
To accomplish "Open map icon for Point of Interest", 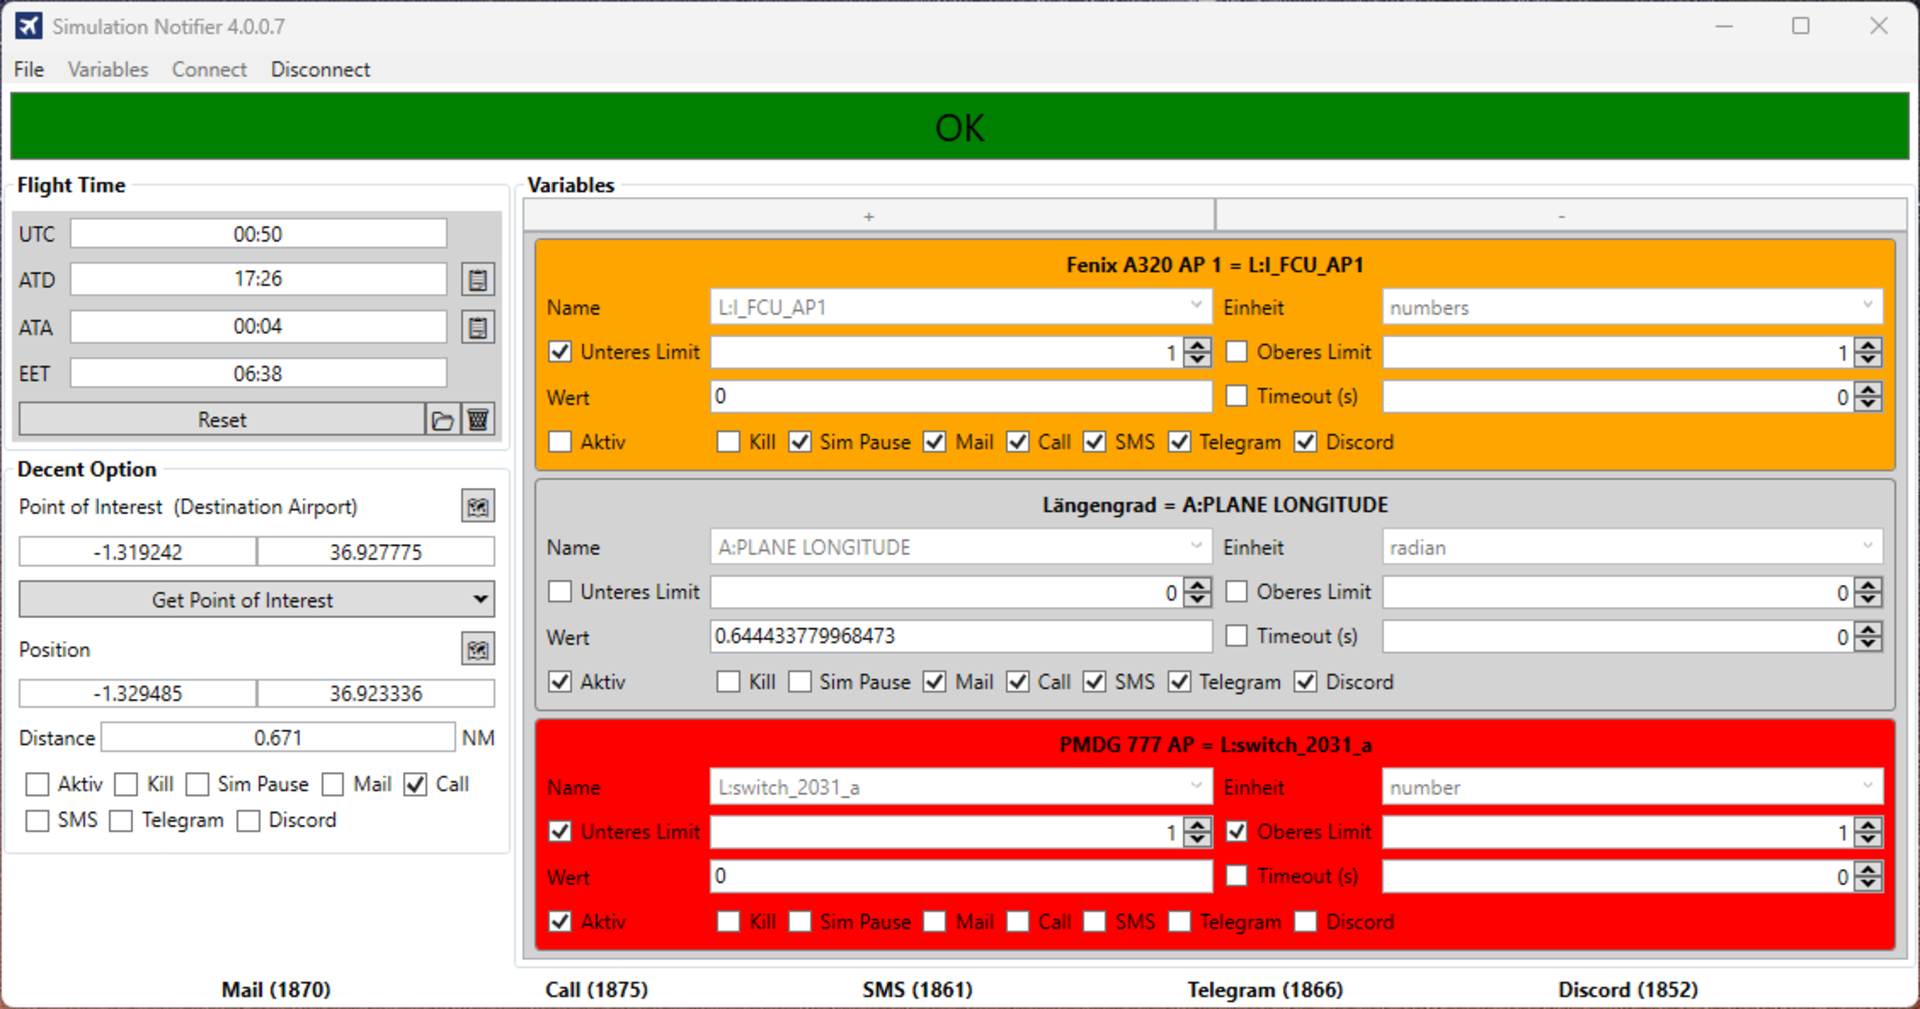I will point(478,507).
